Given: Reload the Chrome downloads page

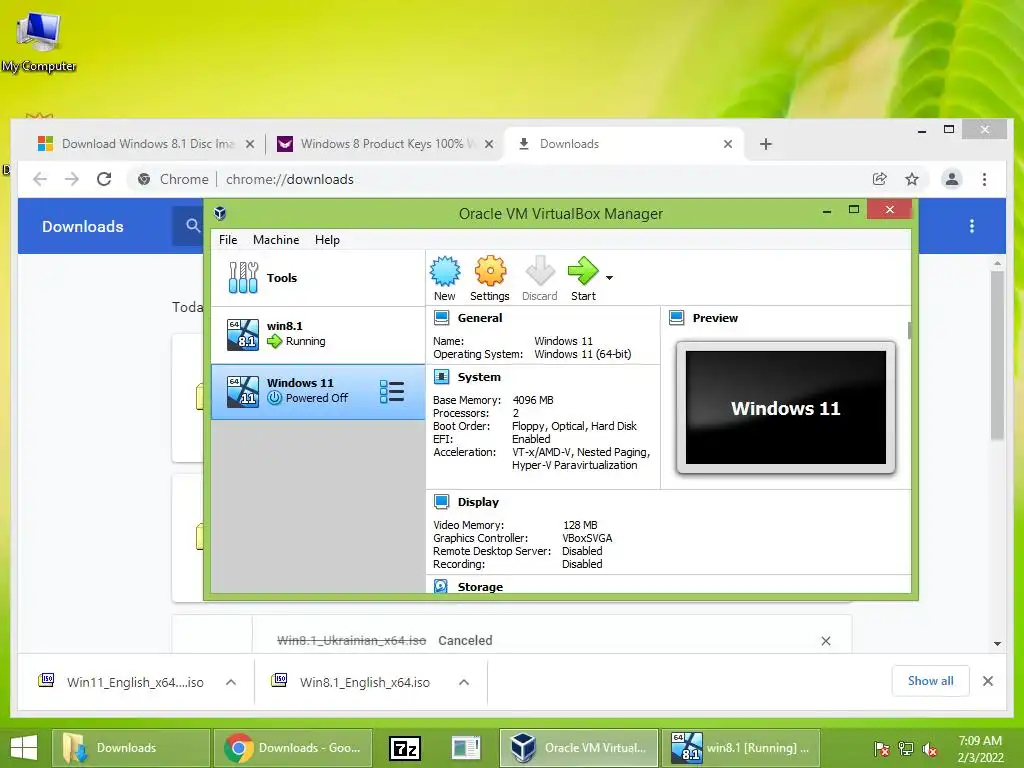Looking at the screenshot, I should pos(104,179).
